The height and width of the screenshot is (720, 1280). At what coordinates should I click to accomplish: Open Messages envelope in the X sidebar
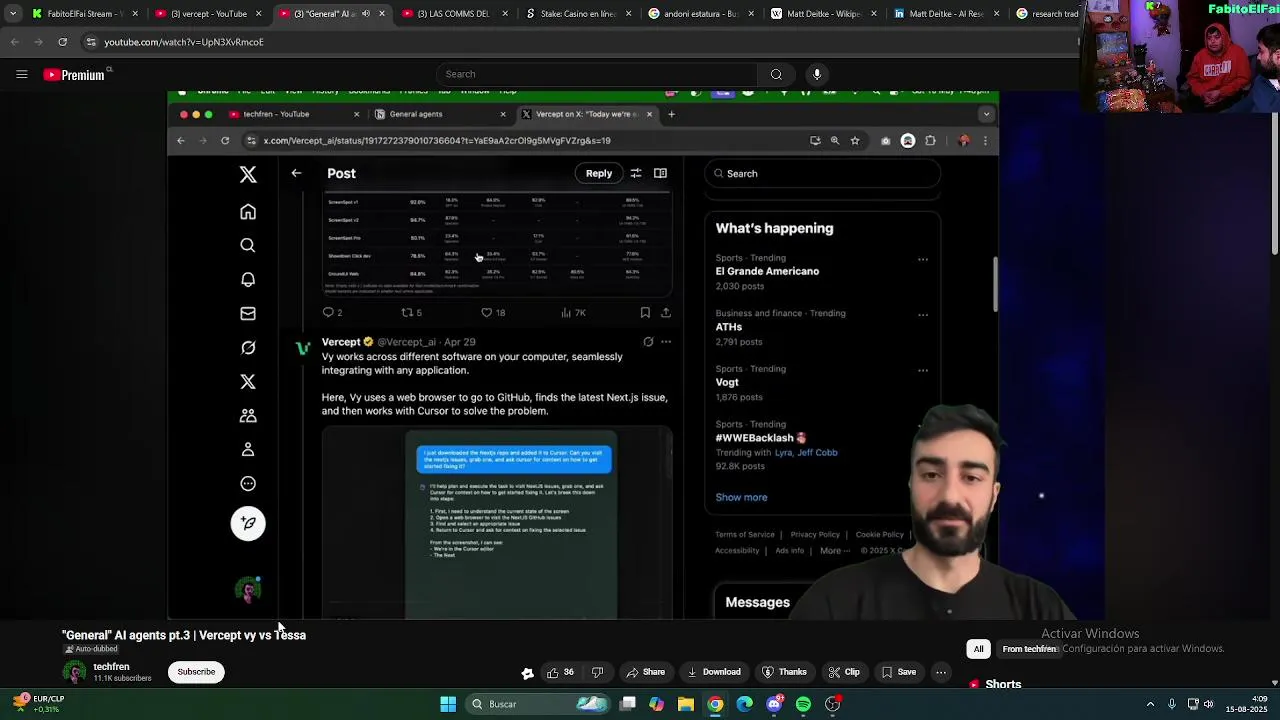(x=248, y=314)
